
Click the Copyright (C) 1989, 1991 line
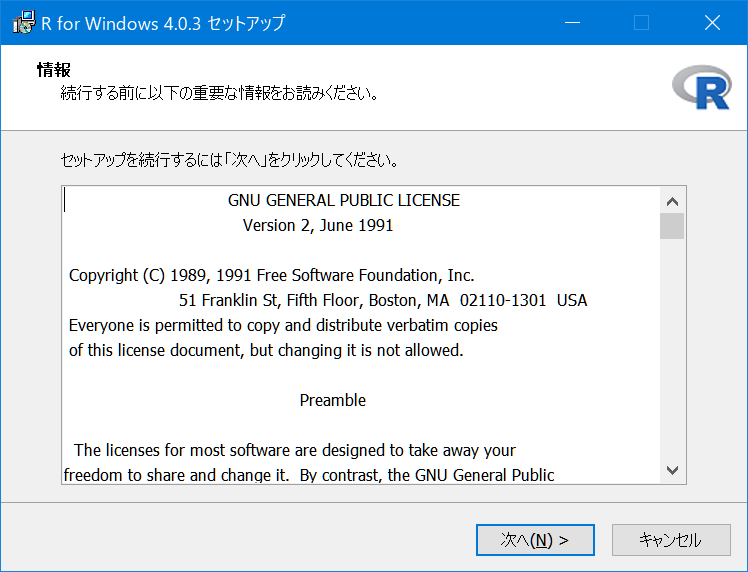tap(271, 275)
